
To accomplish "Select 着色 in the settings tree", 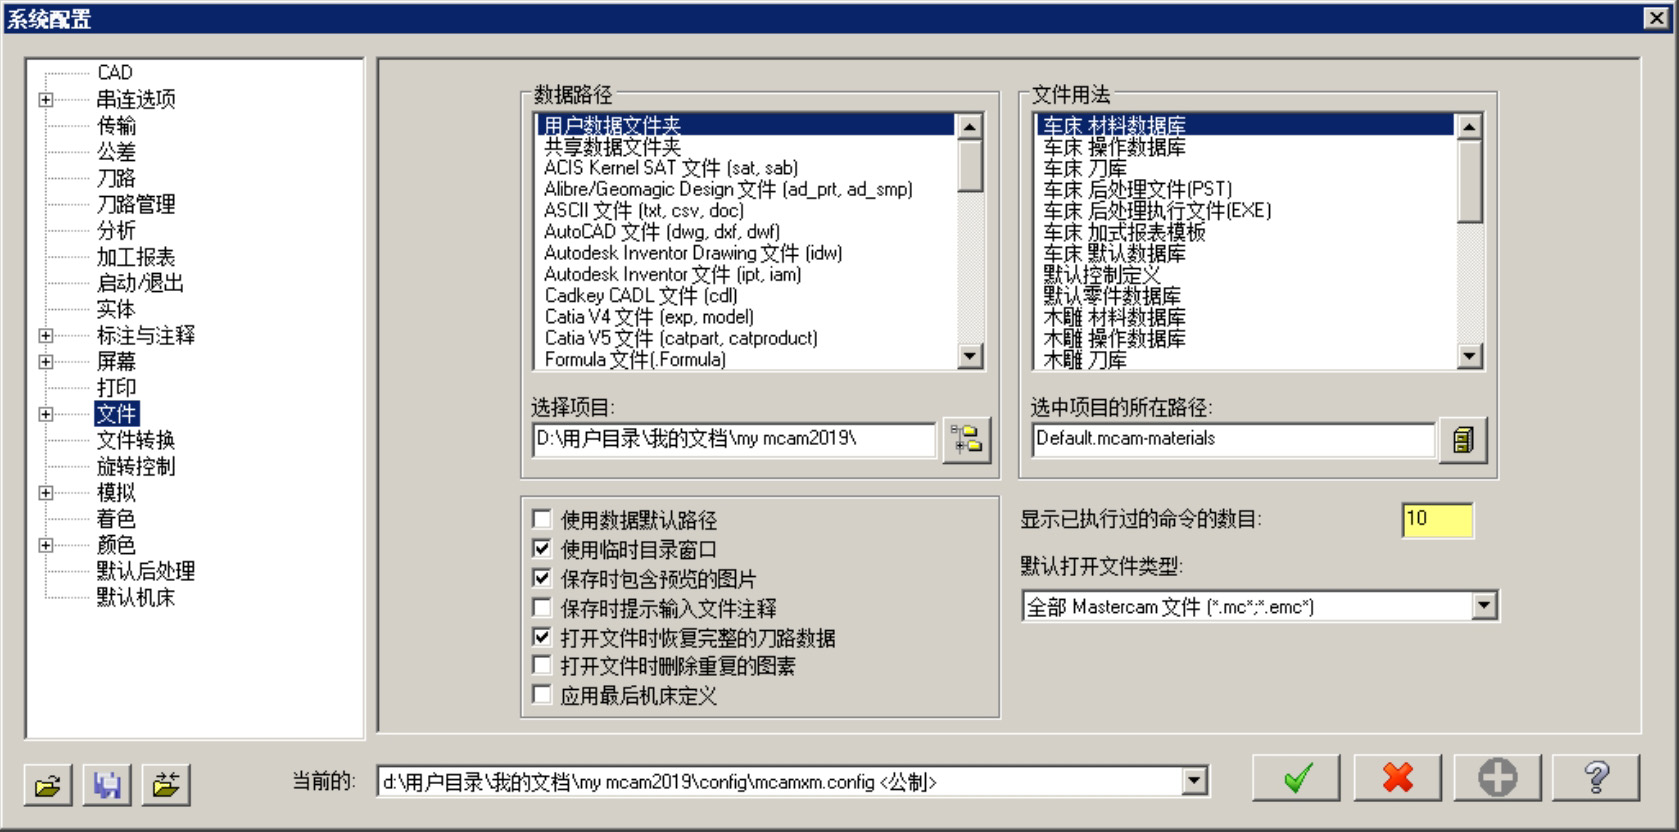I will [116, 519].
